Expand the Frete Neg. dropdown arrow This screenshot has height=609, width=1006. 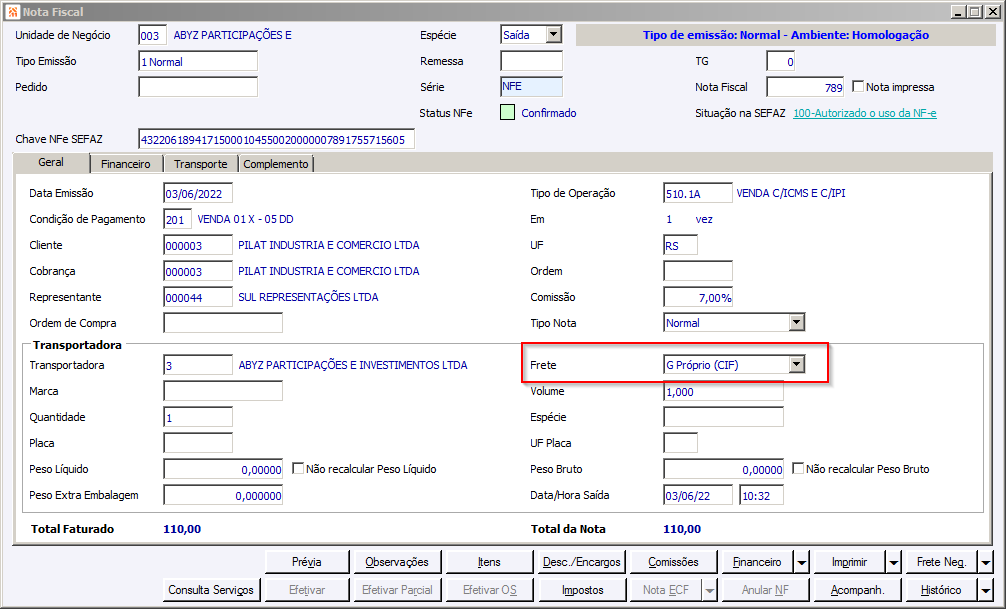(986, 563)
